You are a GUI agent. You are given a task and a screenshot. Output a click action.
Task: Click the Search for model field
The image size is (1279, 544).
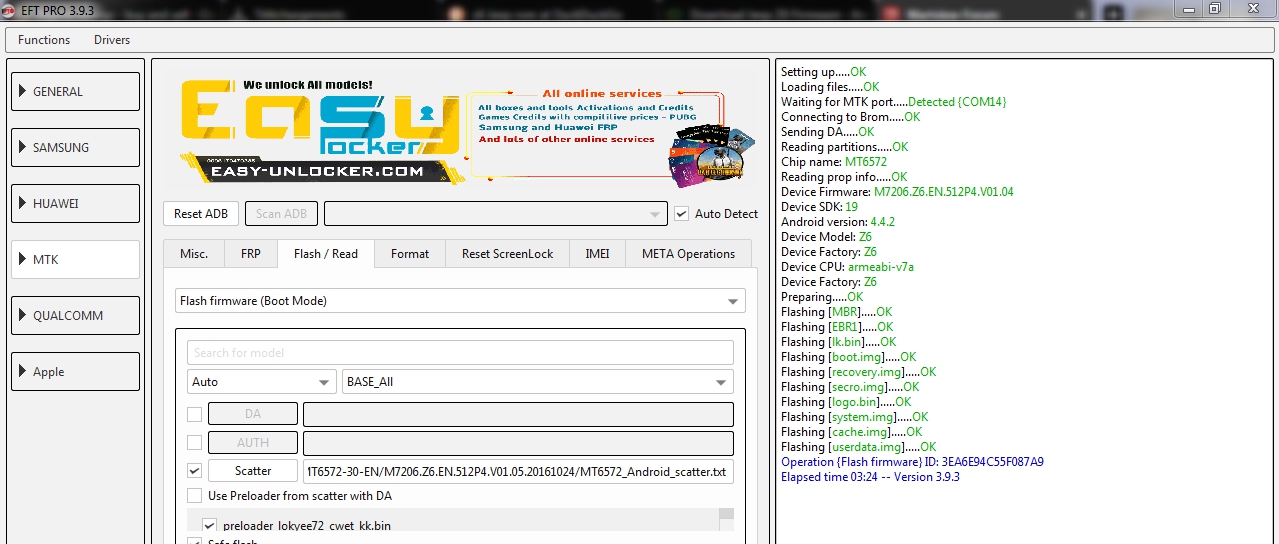[460, 353]
